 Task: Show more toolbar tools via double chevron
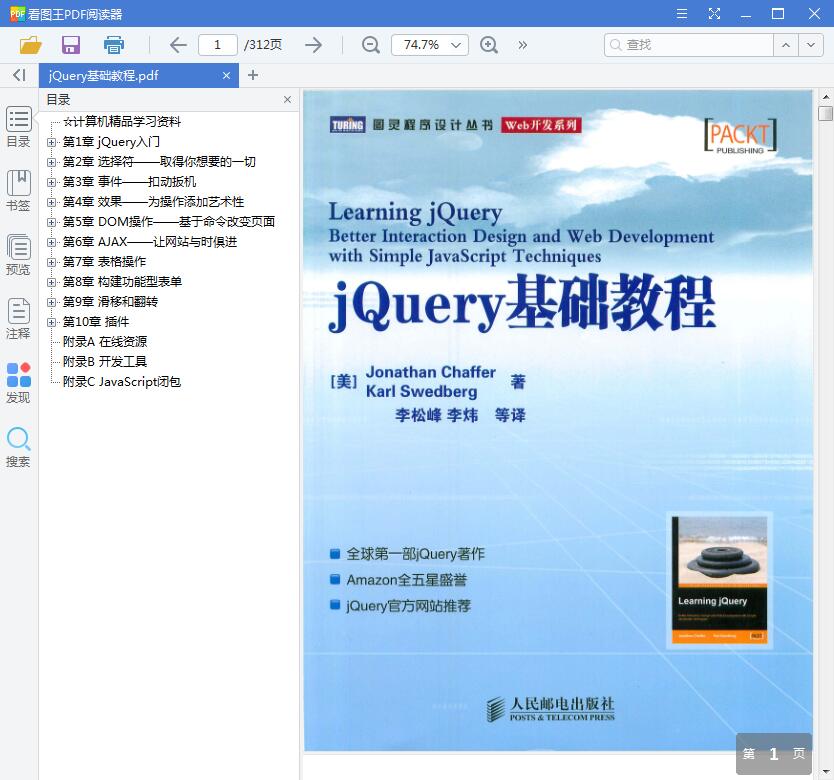523,45
